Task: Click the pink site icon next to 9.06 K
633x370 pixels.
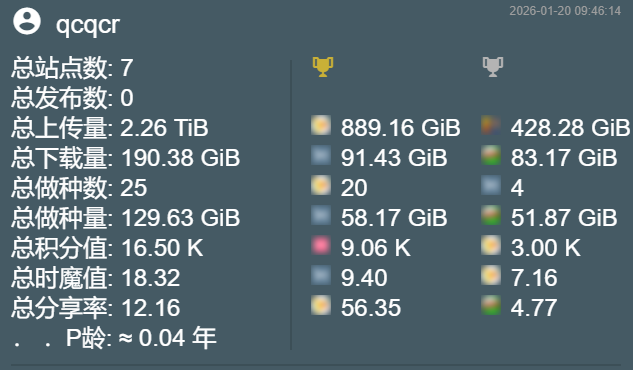Action: pos(321,245)
